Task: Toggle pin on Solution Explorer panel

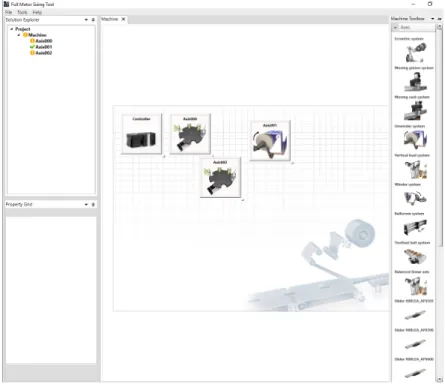Action: click(93, 20)
